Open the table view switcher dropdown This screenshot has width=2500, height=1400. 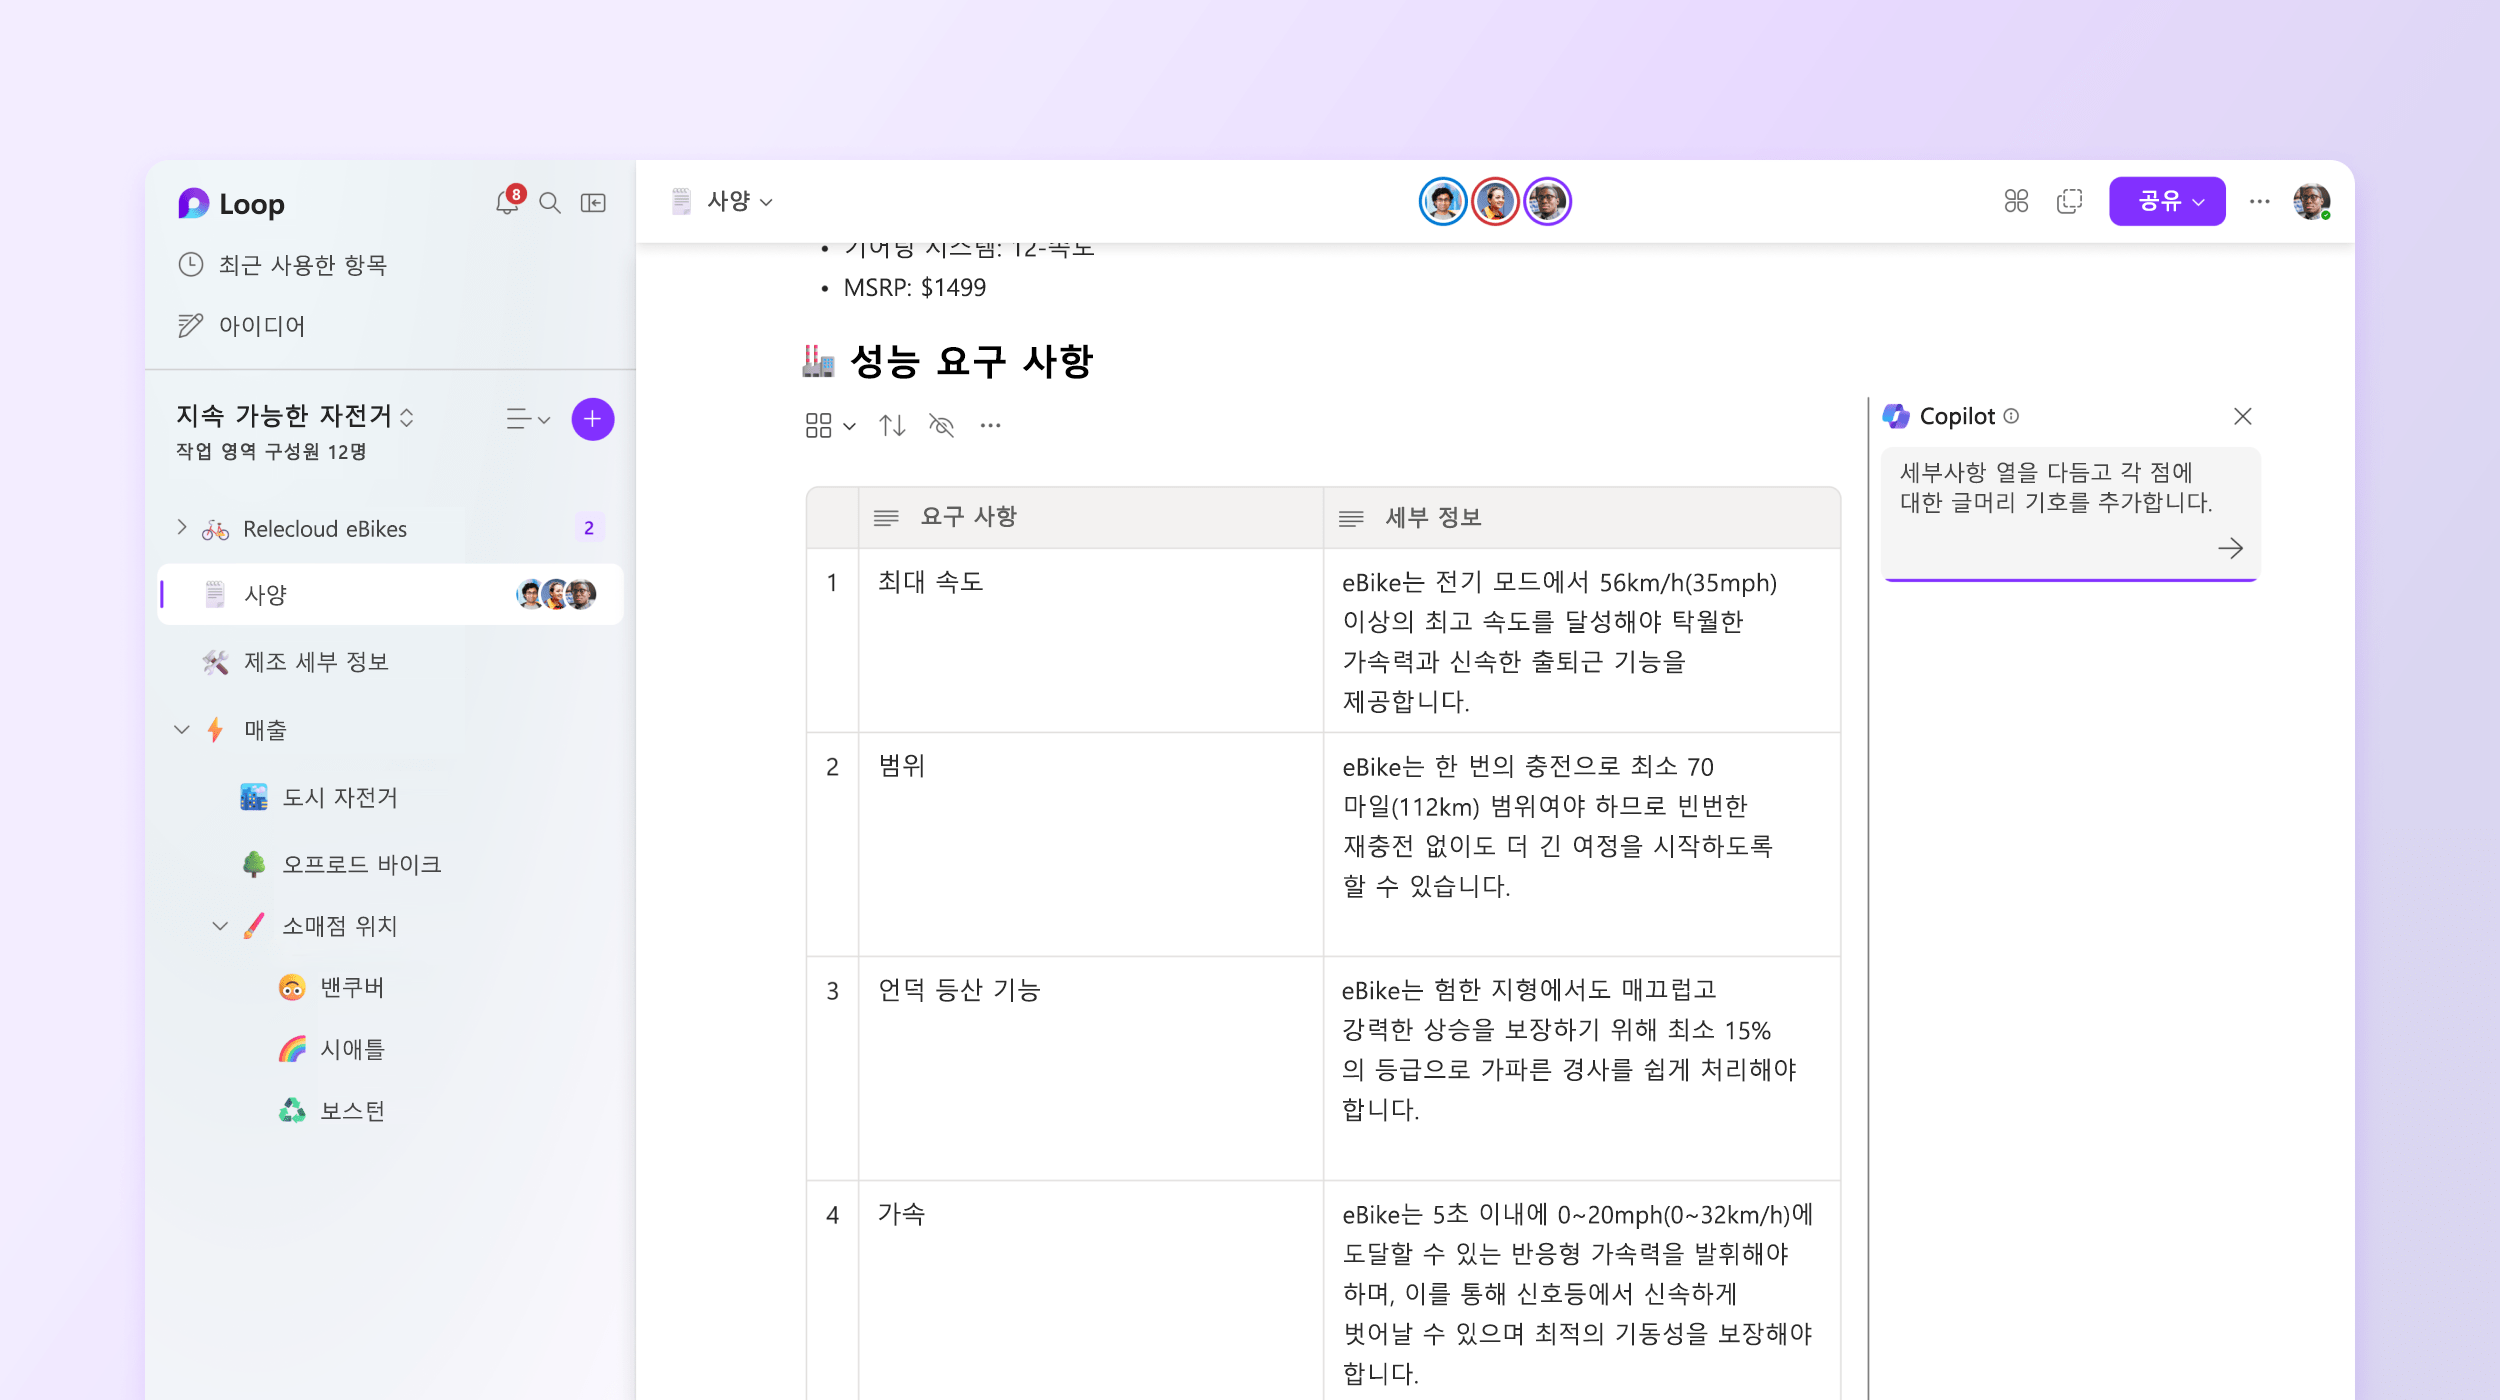830,426
